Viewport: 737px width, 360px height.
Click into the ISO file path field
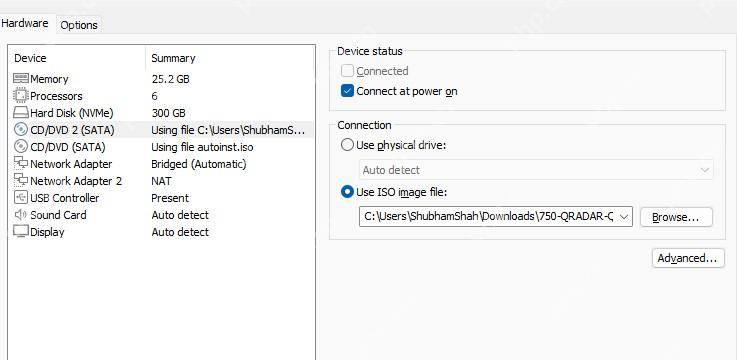[488, 217]
